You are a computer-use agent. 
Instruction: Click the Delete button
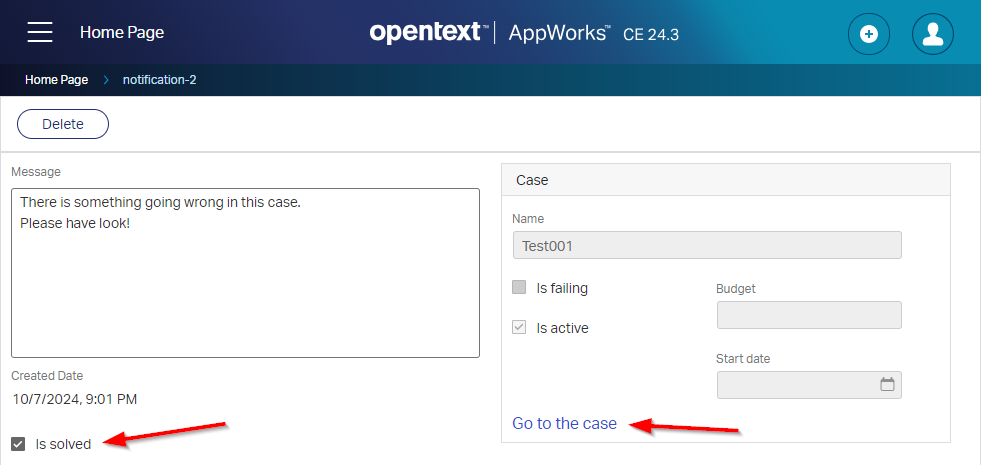pos(62,124)
